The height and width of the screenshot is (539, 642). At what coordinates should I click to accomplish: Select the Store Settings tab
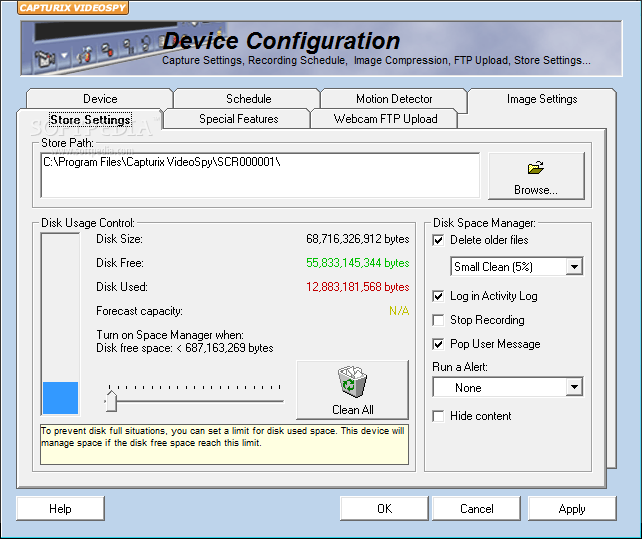click(90, 120)
